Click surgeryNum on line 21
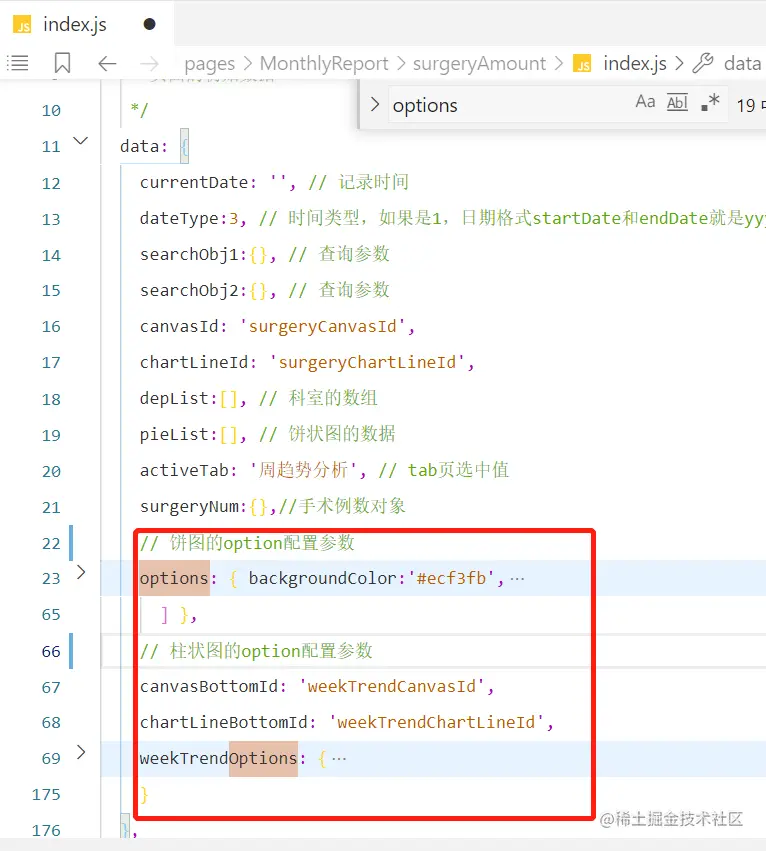Image resolution: width=766 pixels, height=851 pixels. click(189, 506)
